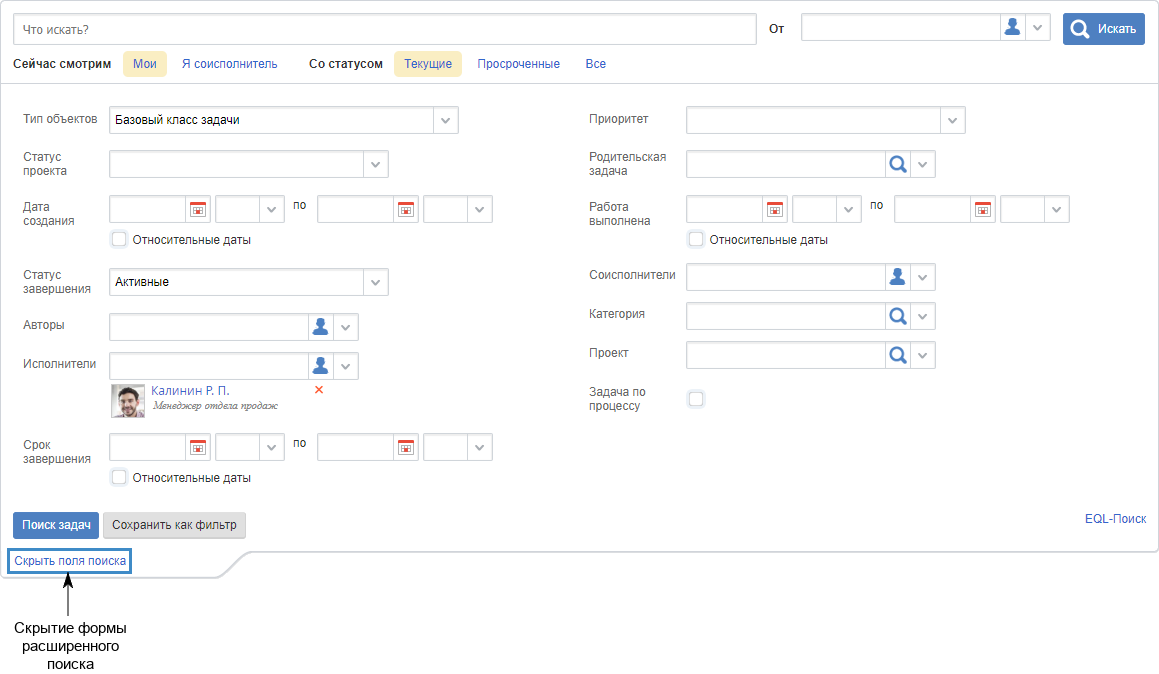Check the Задача по процессу checkbox
The width and height of the screenshot is (1159, 674).
[x=696, y=399]
